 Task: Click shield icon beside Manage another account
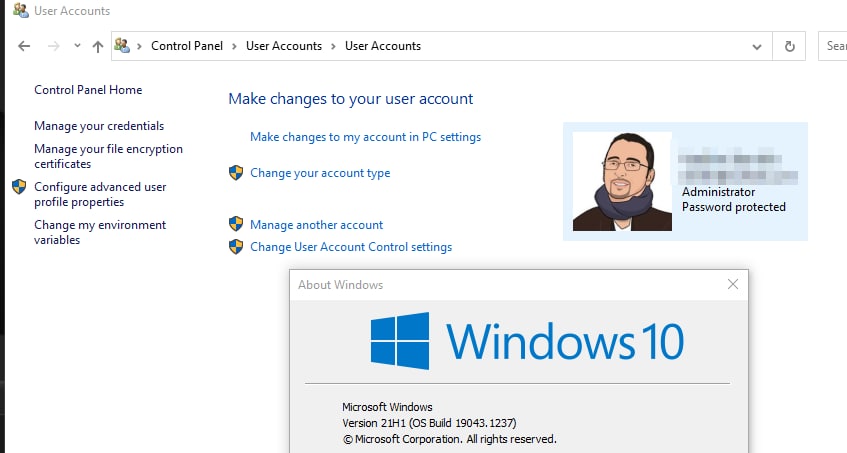236,224
